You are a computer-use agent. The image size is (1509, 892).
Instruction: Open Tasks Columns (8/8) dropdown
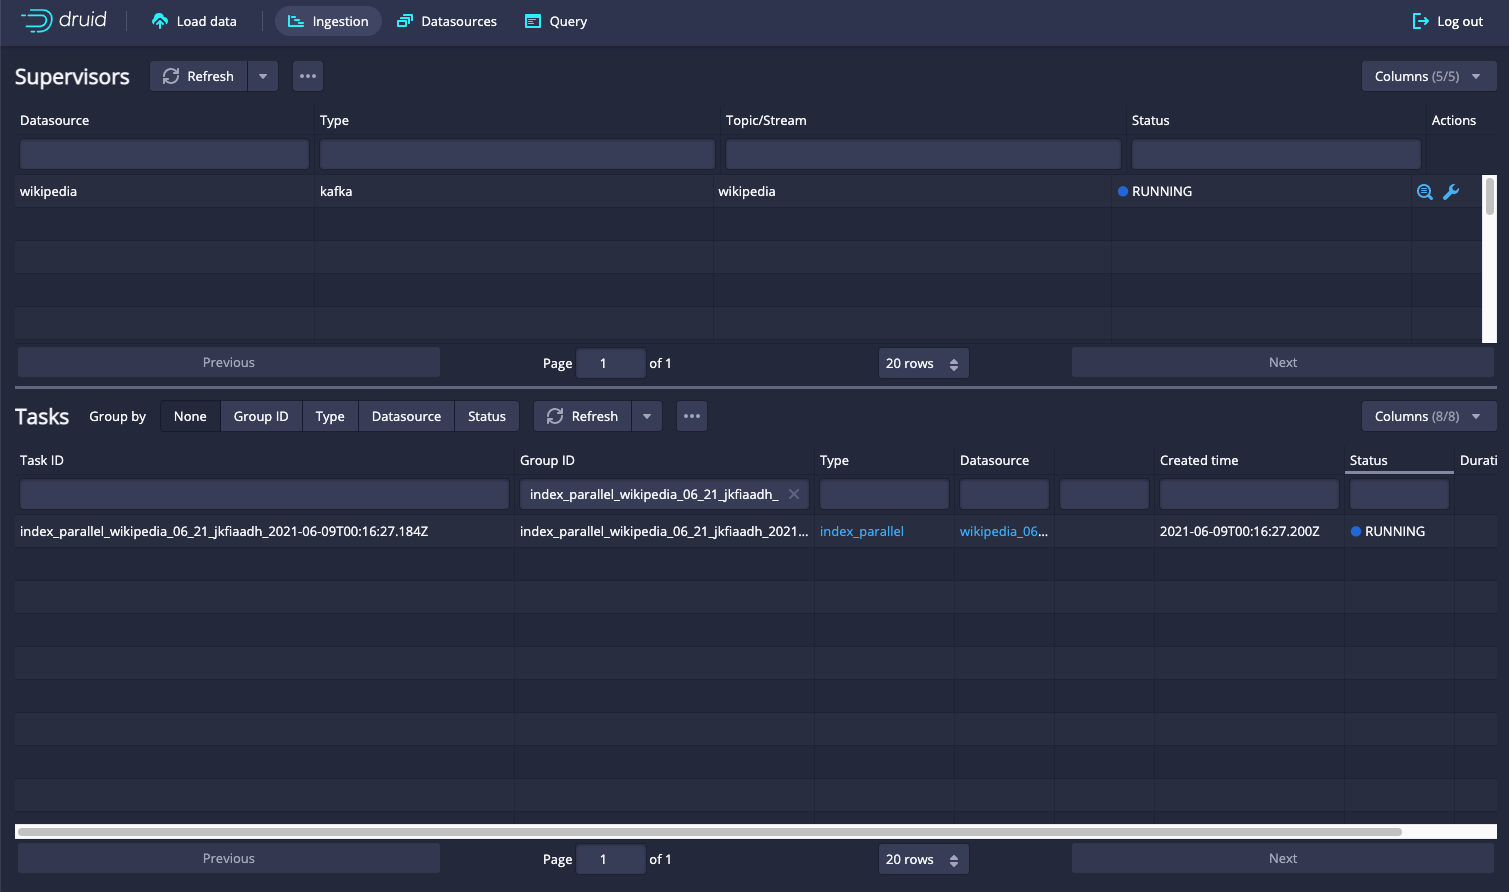pyautogui.click(x=1428, y=416)
